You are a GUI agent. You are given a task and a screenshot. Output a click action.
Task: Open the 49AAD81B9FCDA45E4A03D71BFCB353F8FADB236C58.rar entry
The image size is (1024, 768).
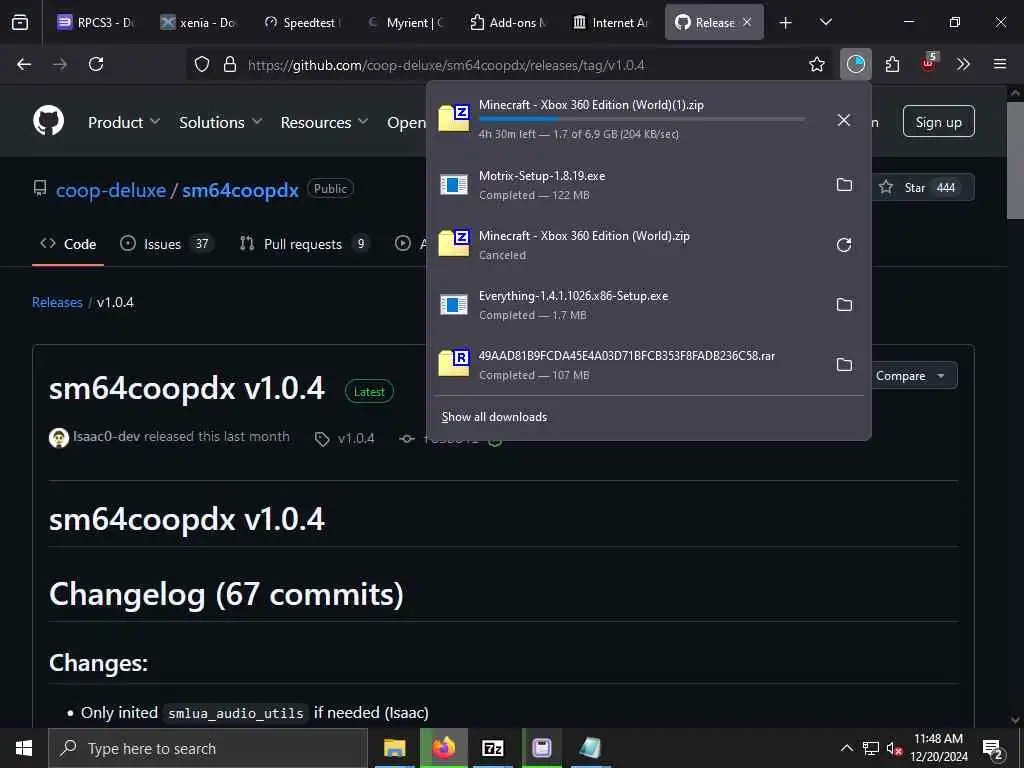click(x=628, y=365)
